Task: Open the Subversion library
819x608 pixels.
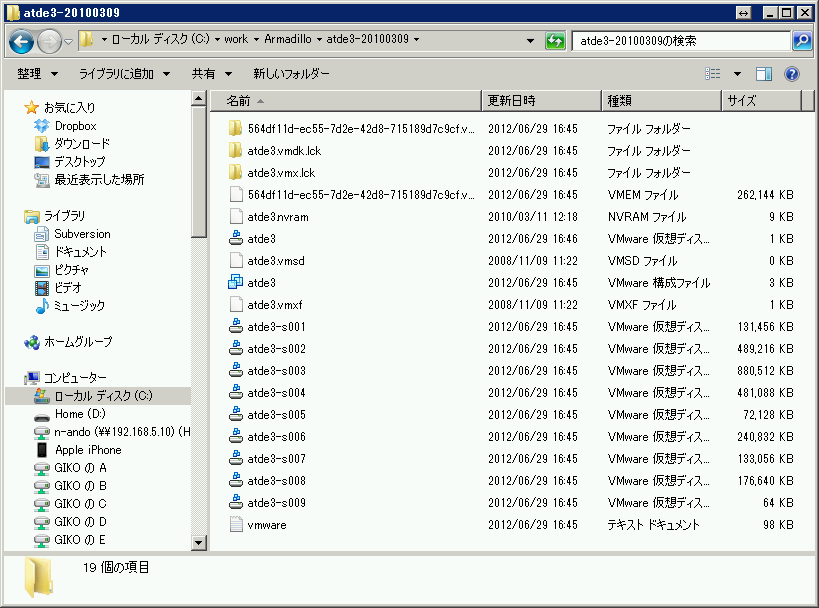Action: pyautogui.click(x=72, y=234)
